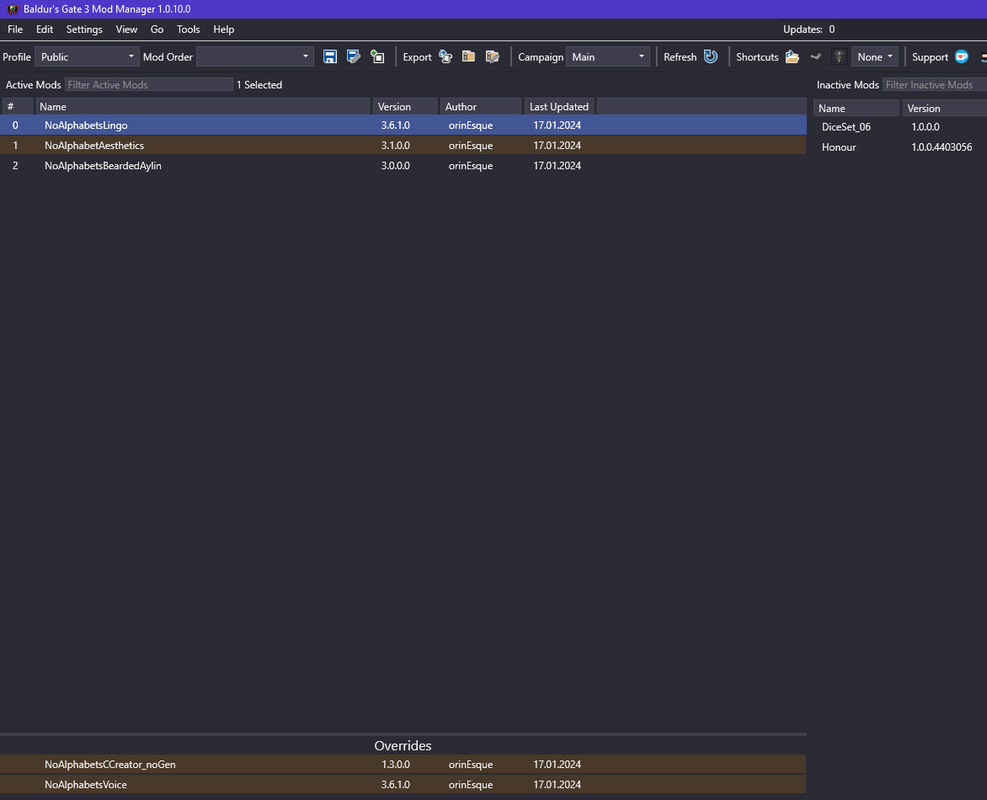Click the Export toolbar label
Viewport: 987px width, 800px height.
(417, 57)
